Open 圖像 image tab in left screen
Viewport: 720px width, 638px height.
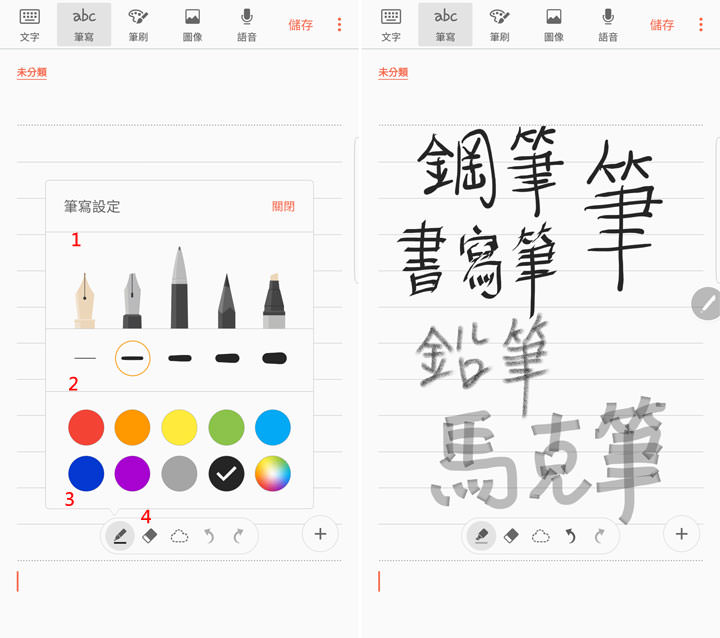click(x=192, y=25)
